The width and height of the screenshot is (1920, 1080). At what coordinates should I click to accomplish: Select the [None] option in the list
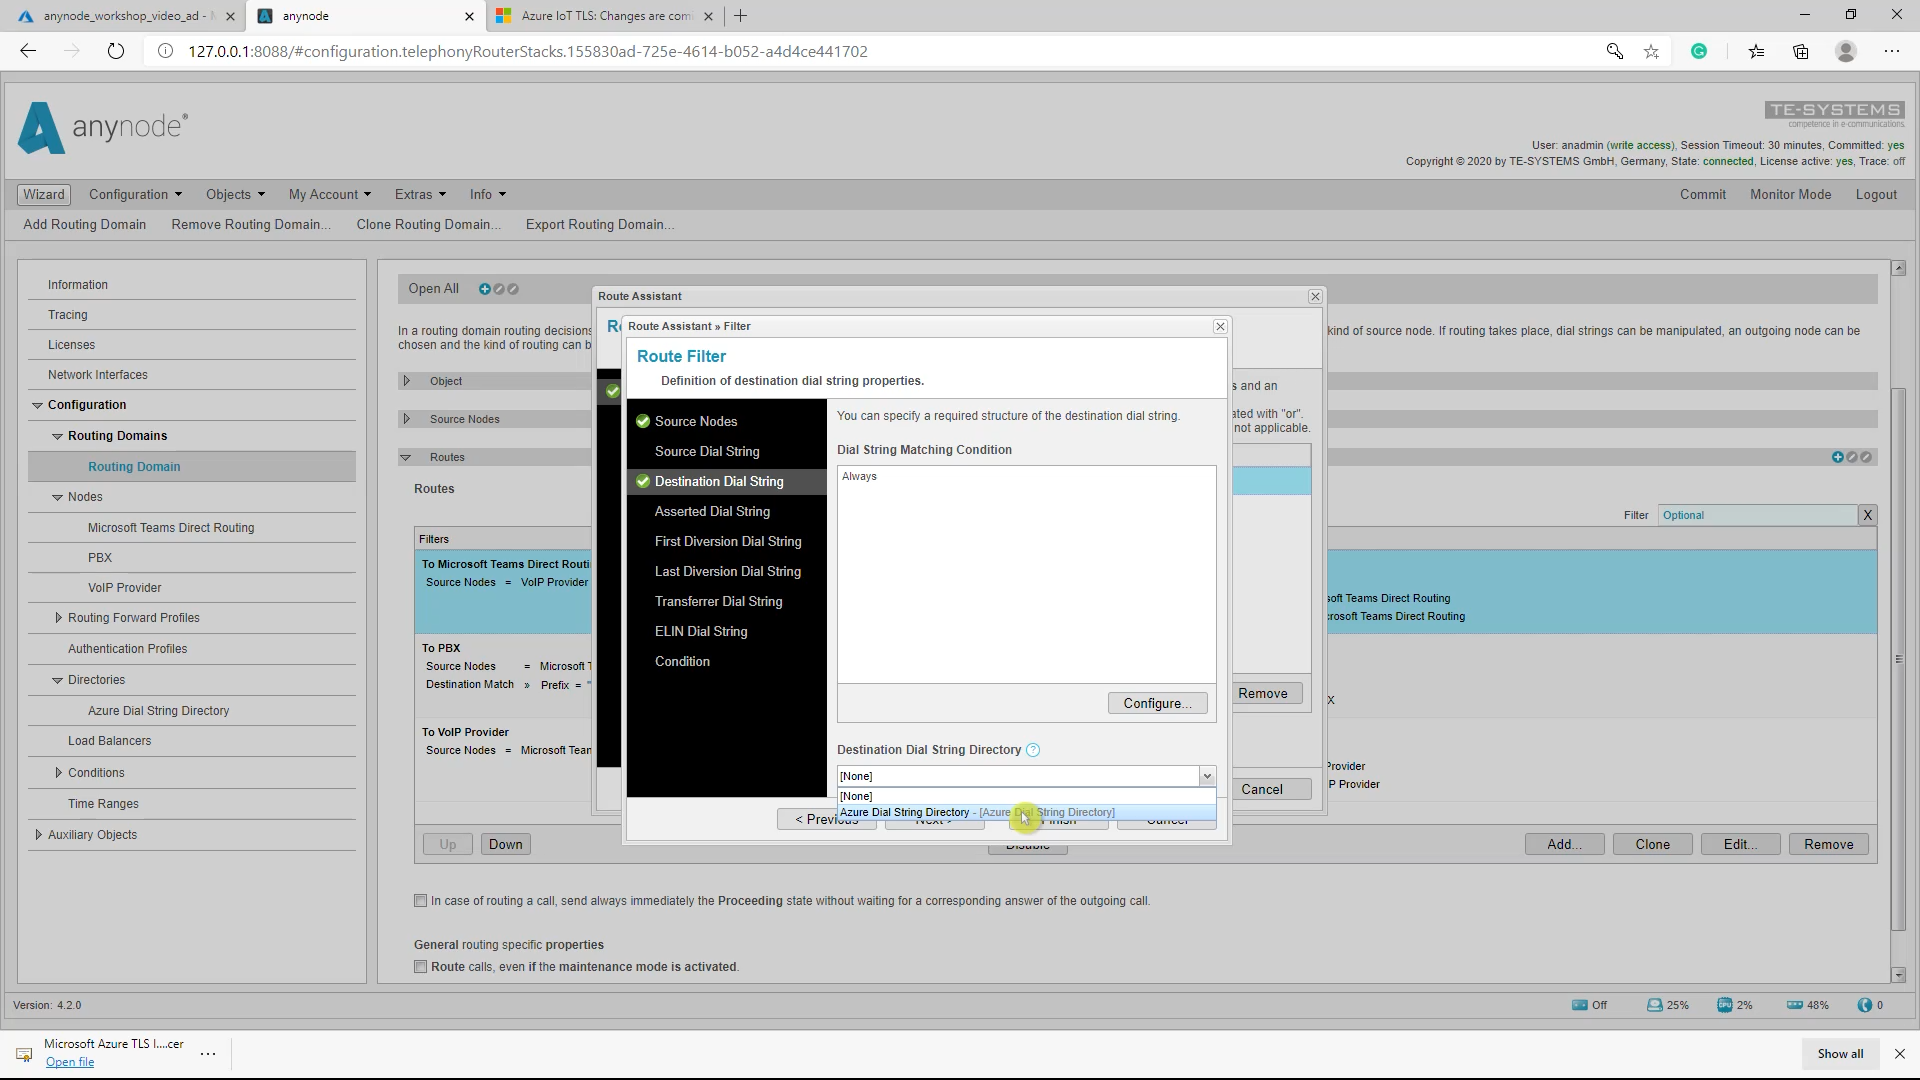coord(1026,797)
